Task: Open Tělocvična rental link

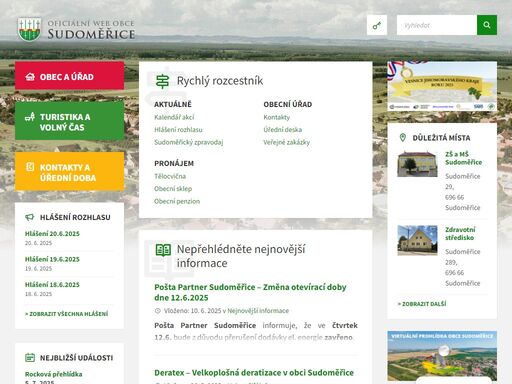Action: coord(170,176)
